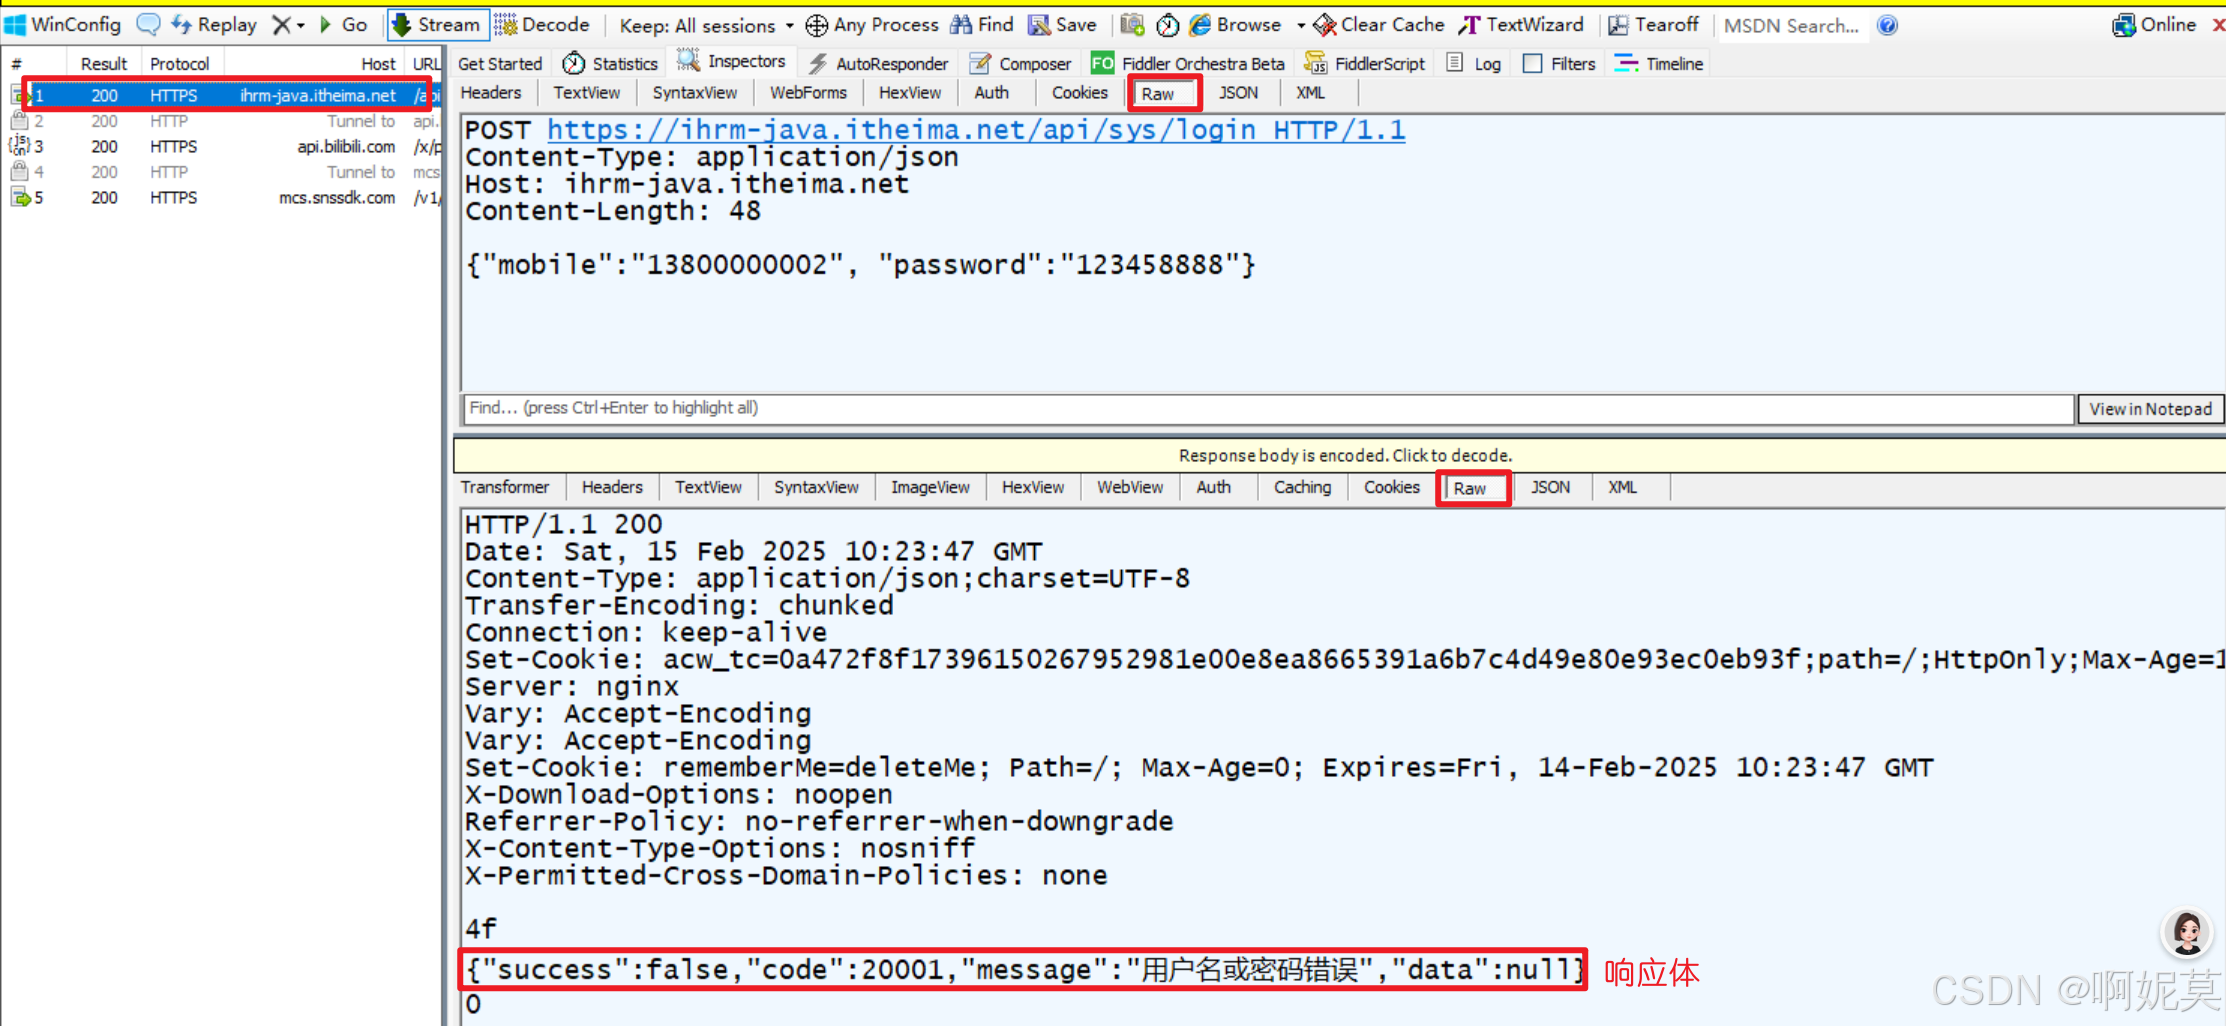Screen dimensions: 2226x1026
Task: Select request HexView inspector tab
Action: 909,93
